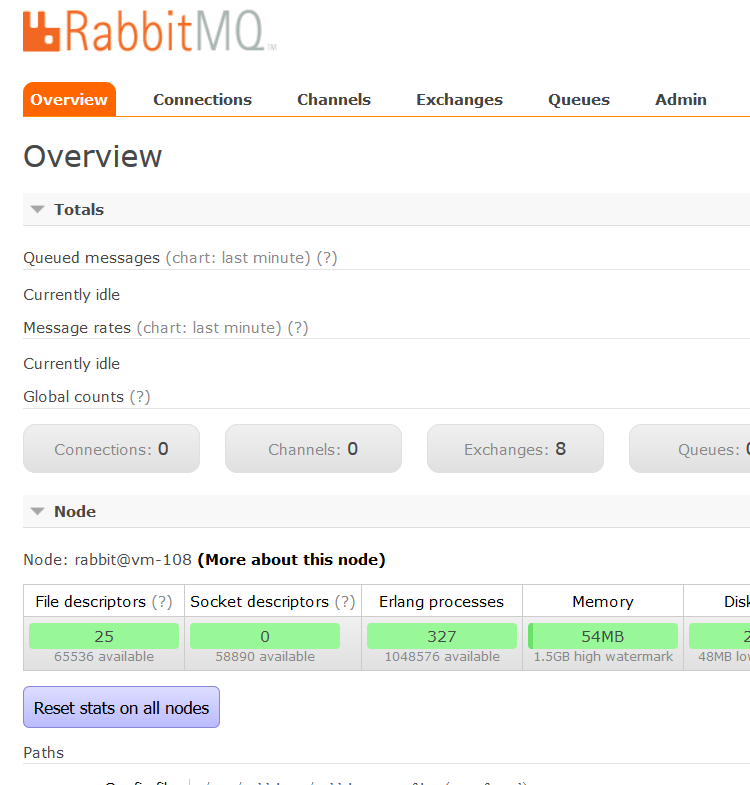Change Message rates chart range (last minute)

pos(209,328)
